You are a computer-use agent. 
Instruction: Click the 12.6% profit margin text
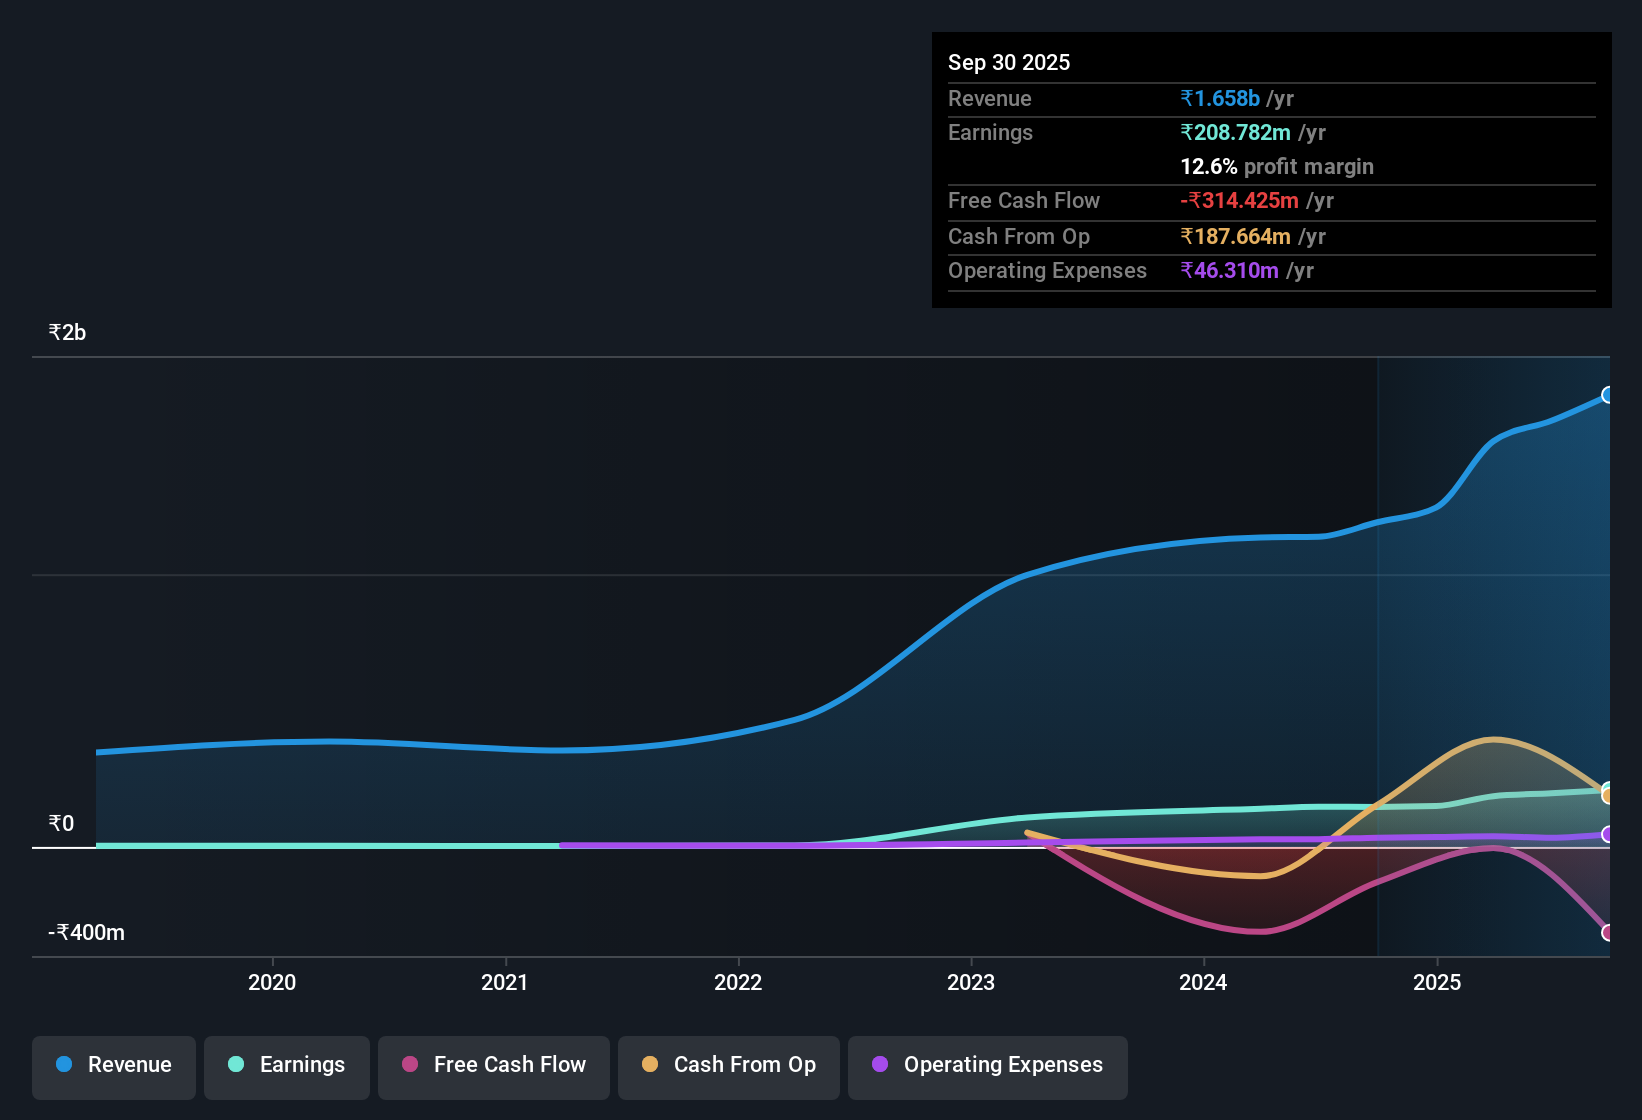(x=1277, y=166)
